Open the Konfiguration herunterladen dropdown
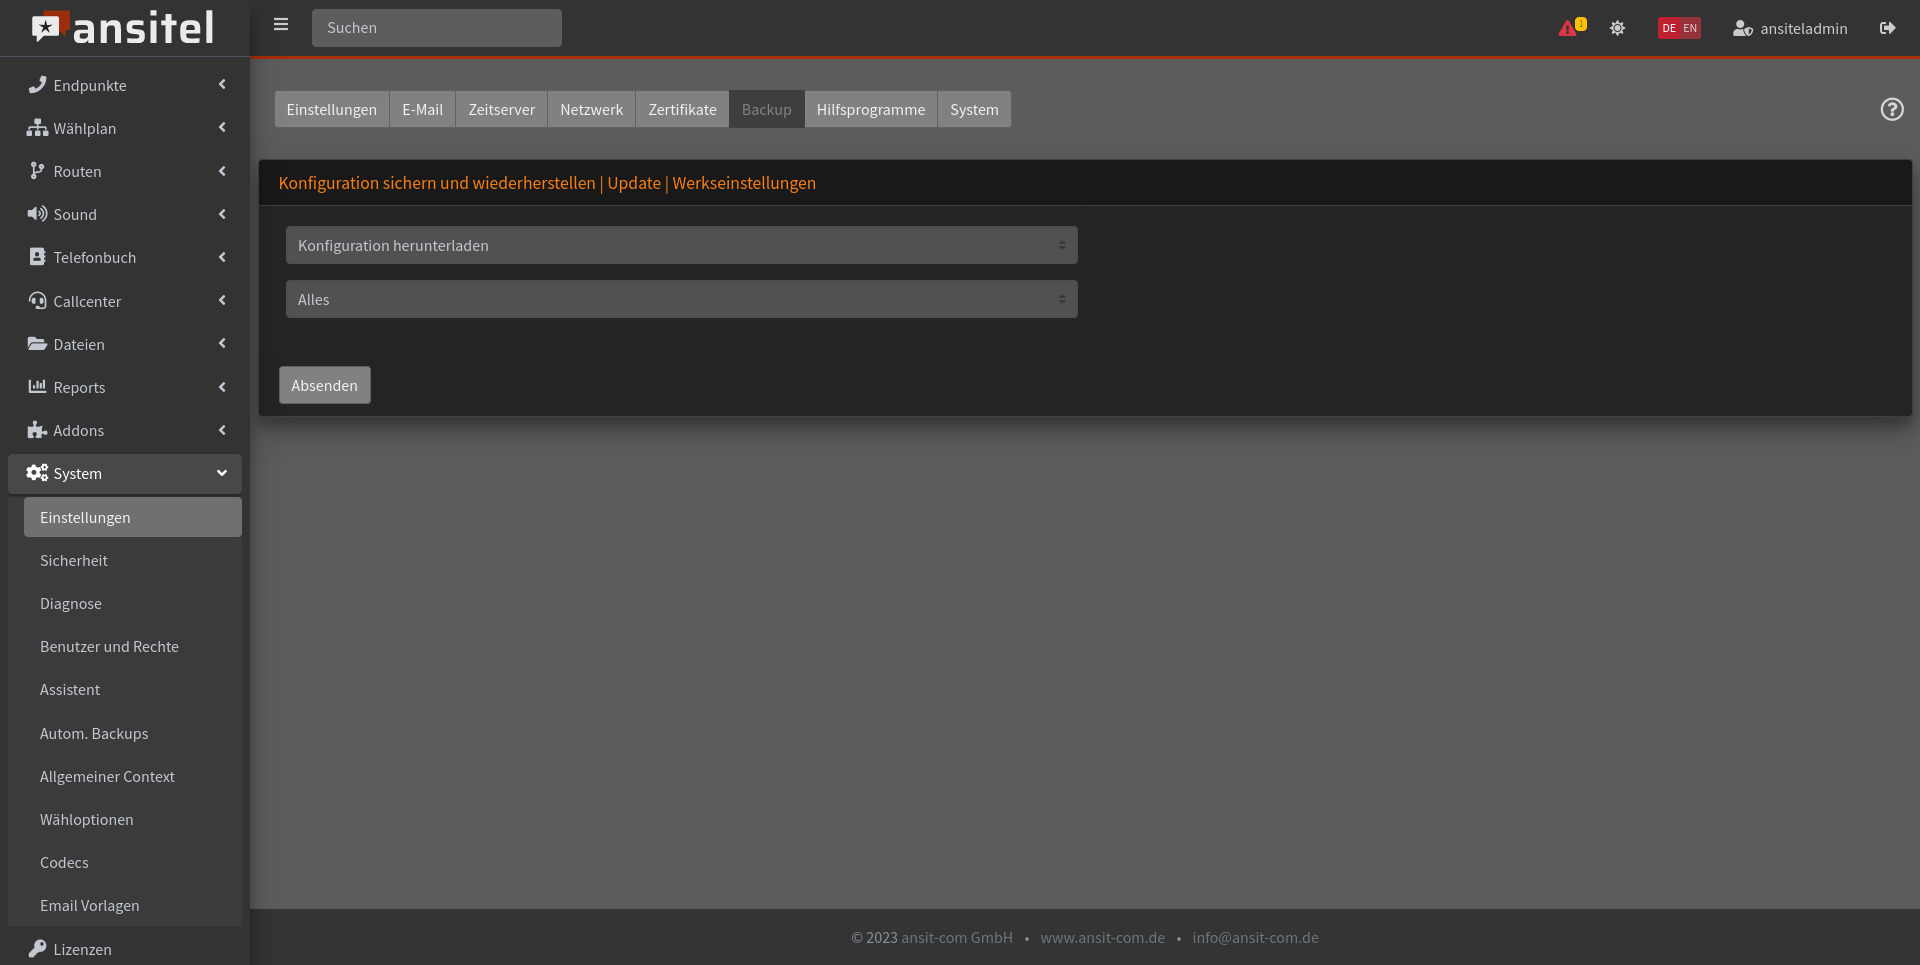1920x965 pixels. pos(681,245)
